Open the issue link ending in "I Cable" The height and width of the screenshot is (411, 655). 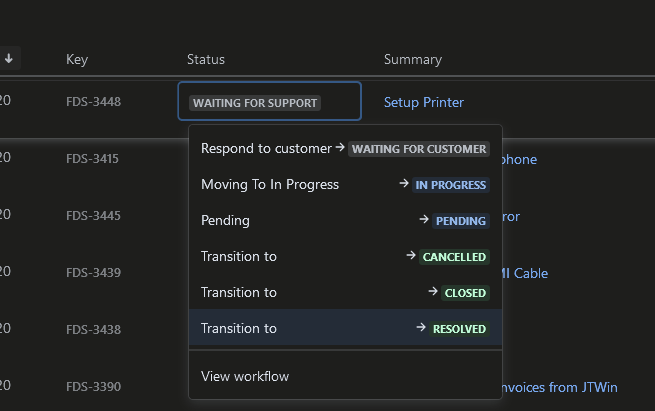pos(525,273)
